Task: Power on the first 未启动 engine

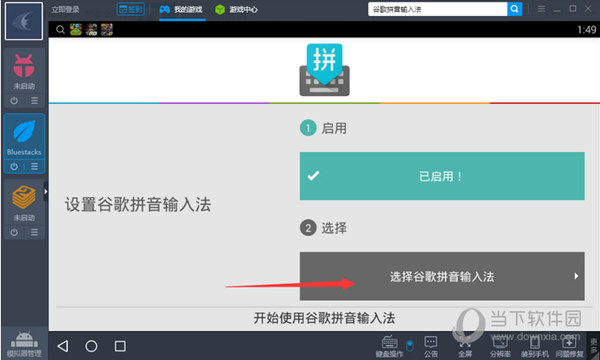Action: pos(14,101)
